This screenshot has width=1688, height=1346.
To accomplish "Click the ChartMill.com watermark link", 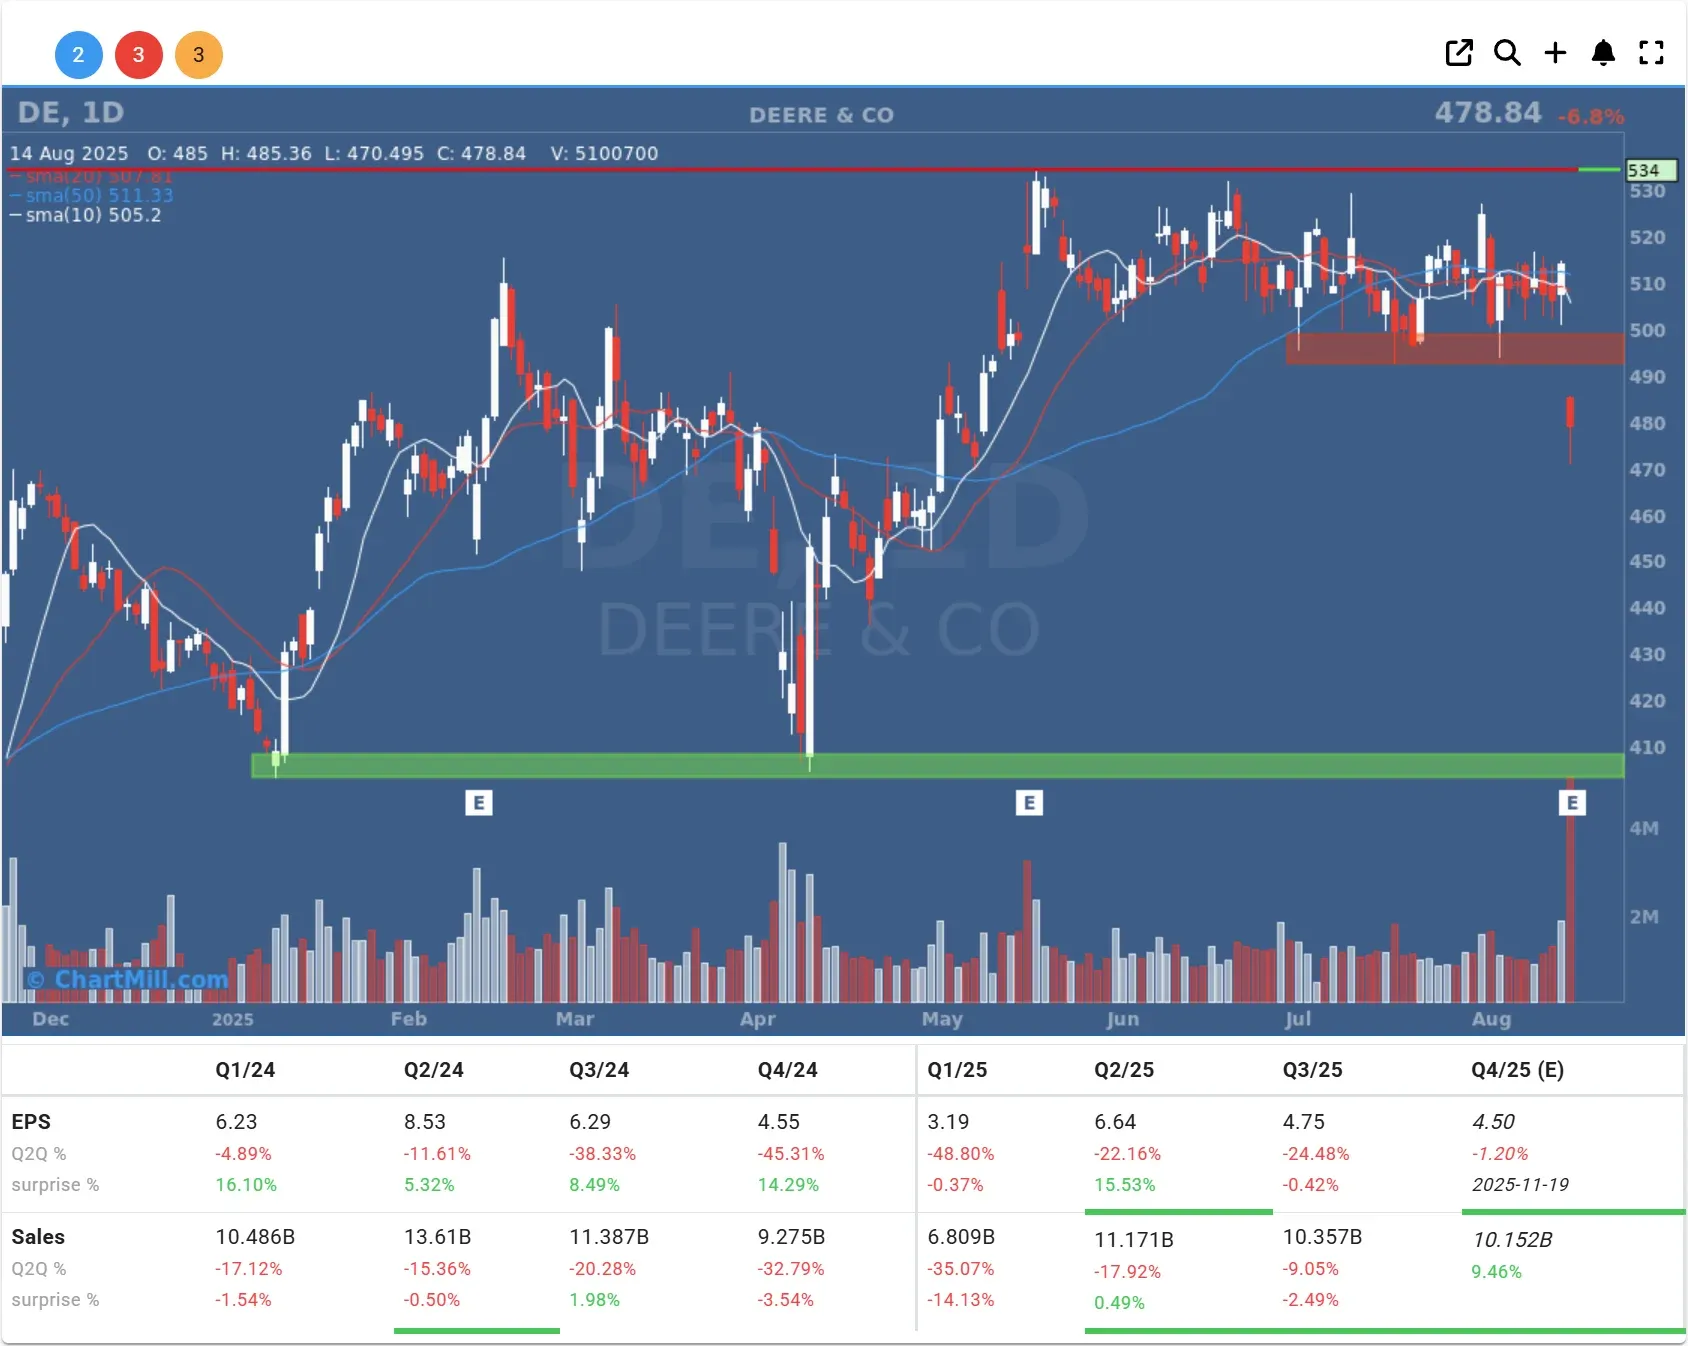I will point(129,979).
